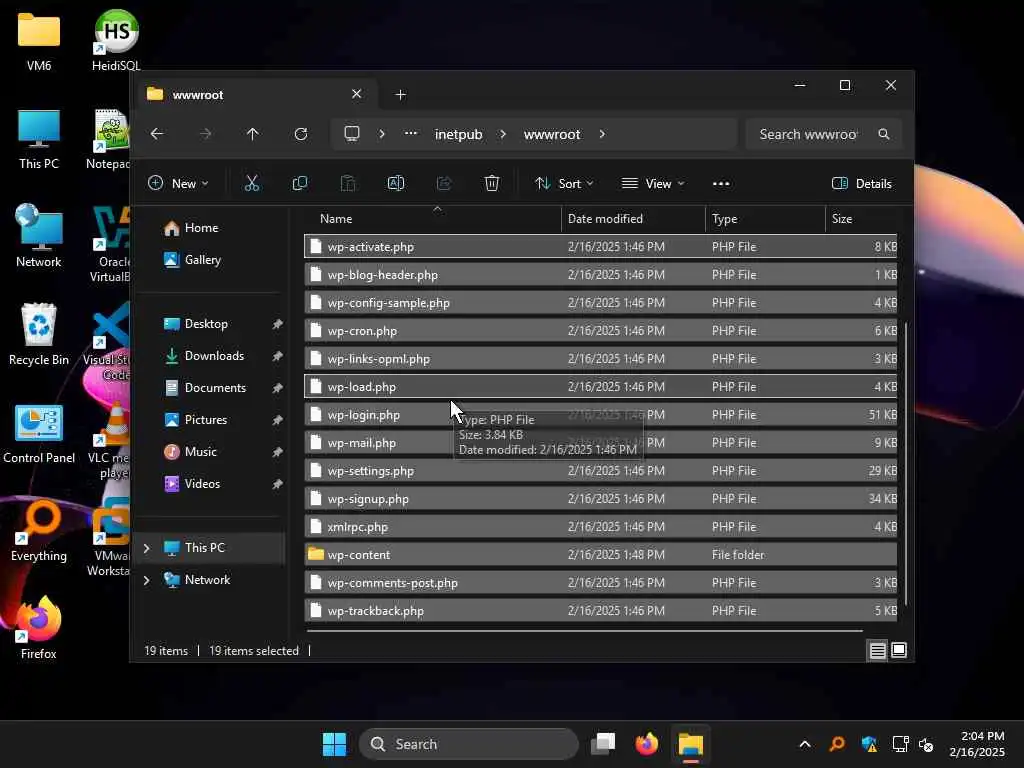Image resolution: width=1024 pixels, height=768 pixels.
Task: Select the wp-content folder row
Action: point(600,555)
